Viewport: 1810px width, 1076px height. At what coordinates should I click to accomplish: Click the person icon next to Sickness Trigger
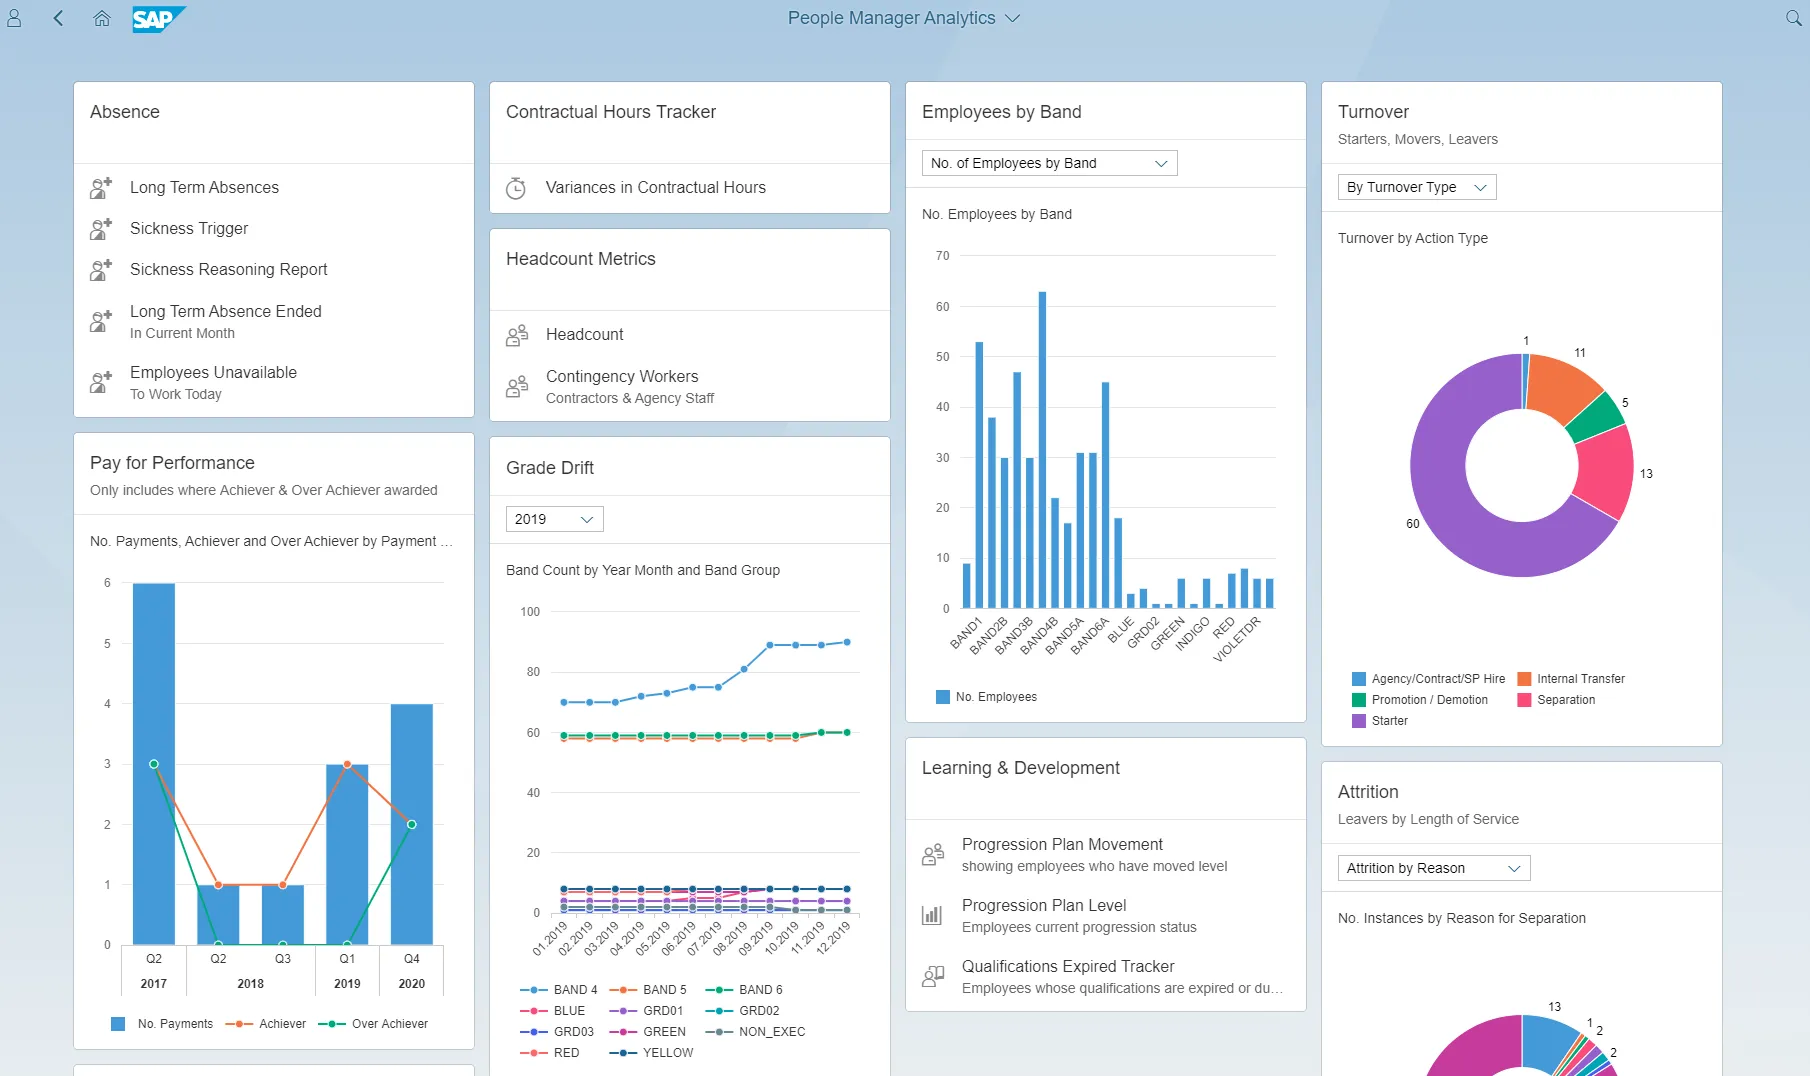[x=101, y=228]
